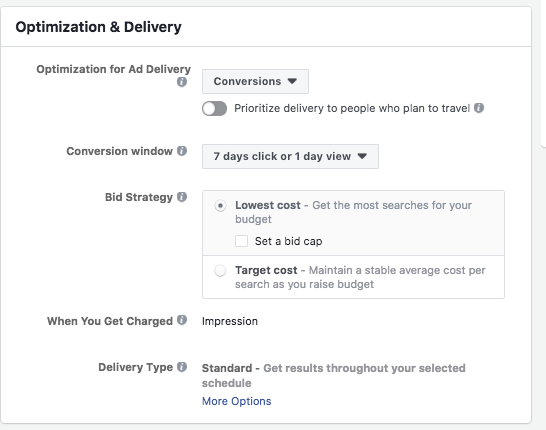Click the Optimization & Delivery section header
Screen dimensions: 546x430
99,27
